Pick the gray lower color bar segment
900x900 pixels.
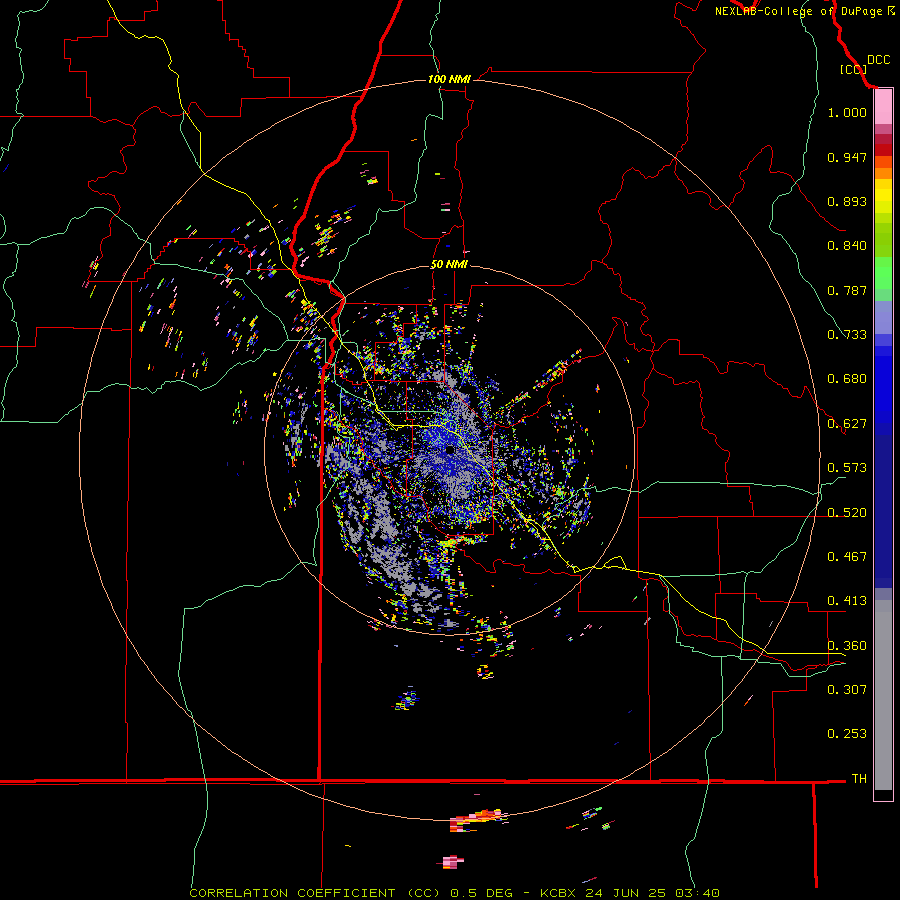pyautogui.click(x=883, y=695)
